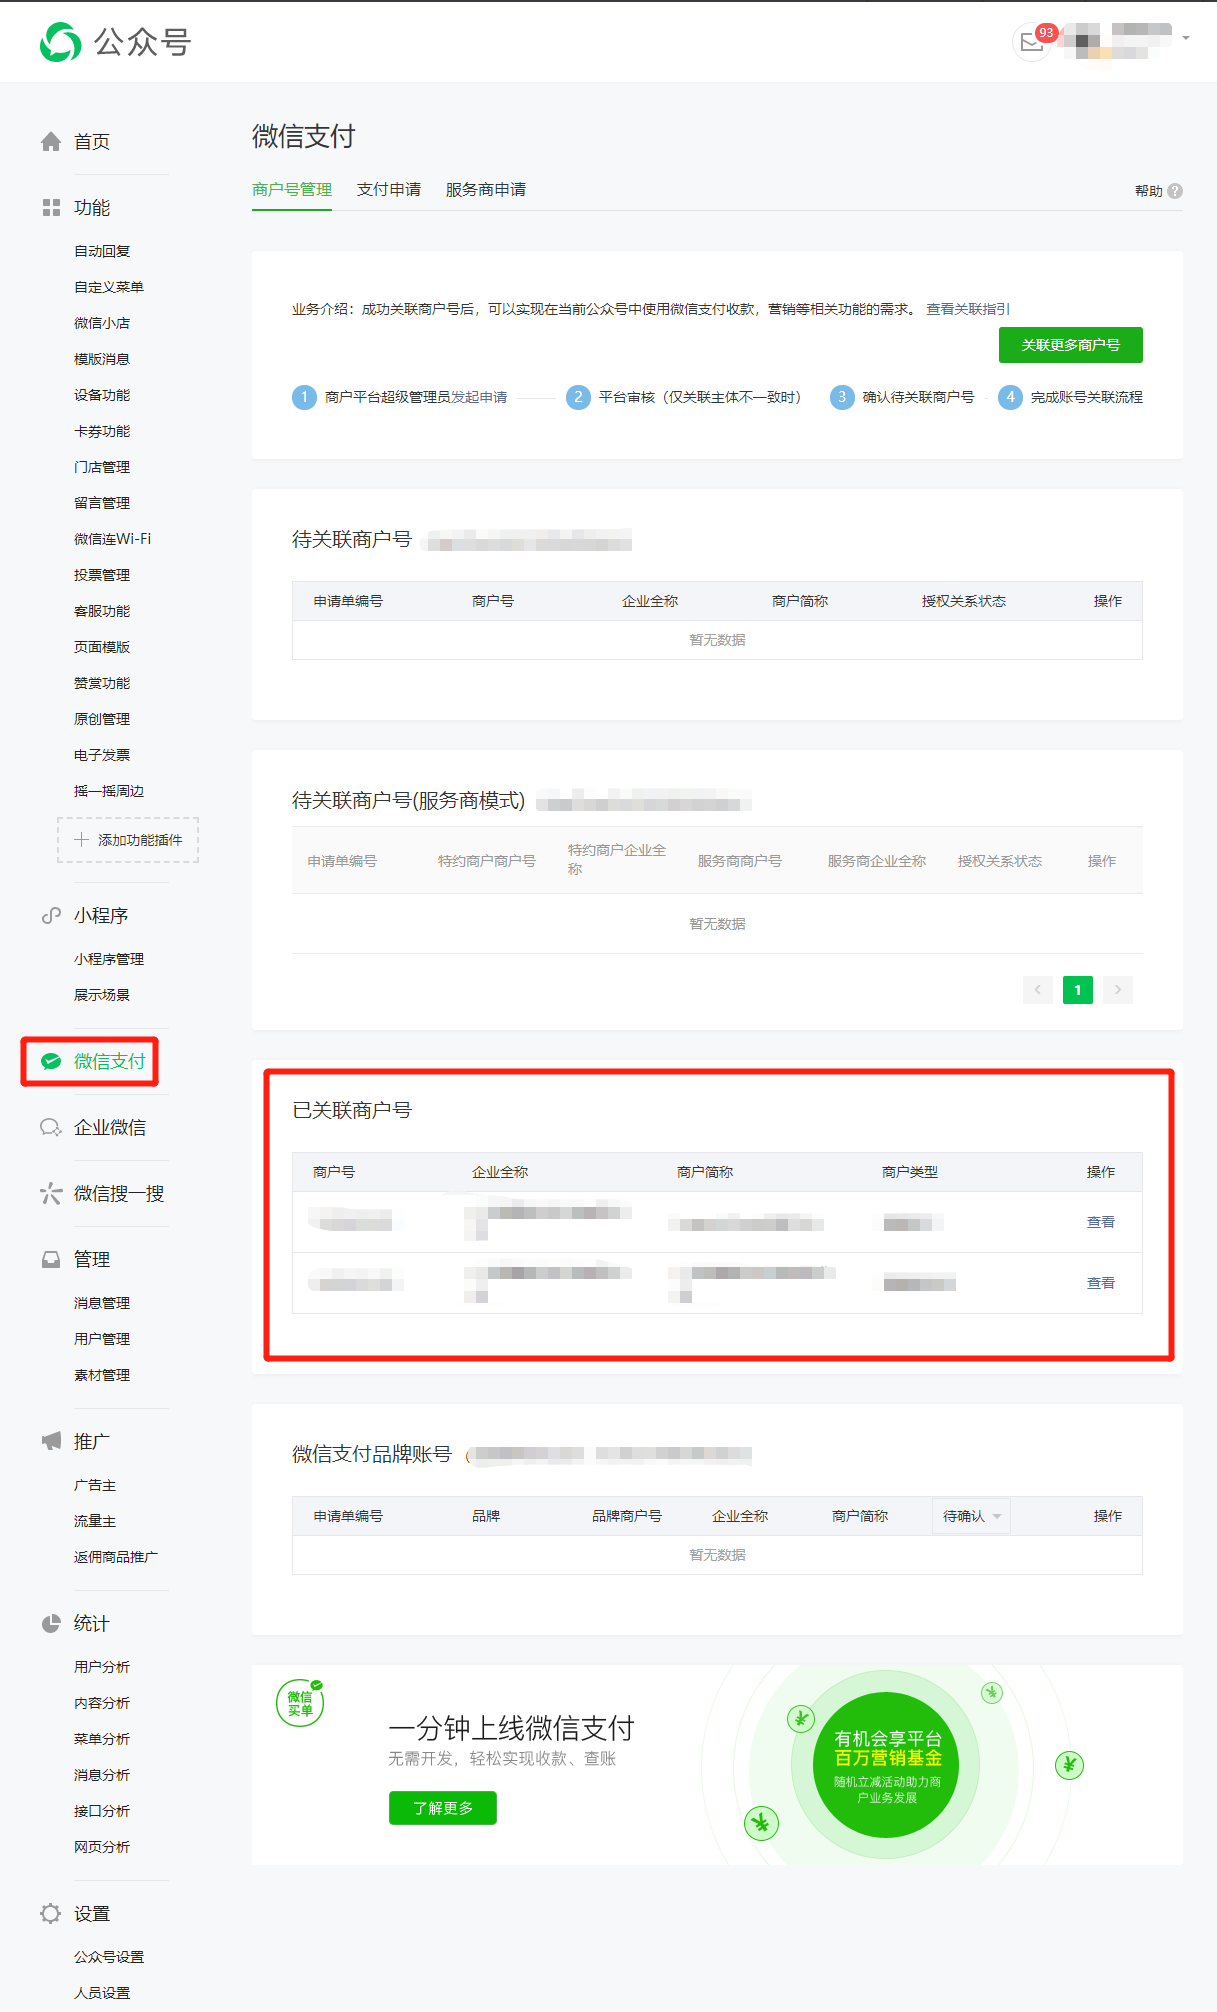Open the inbox notification icon with 93 badge

(1031, 42)
